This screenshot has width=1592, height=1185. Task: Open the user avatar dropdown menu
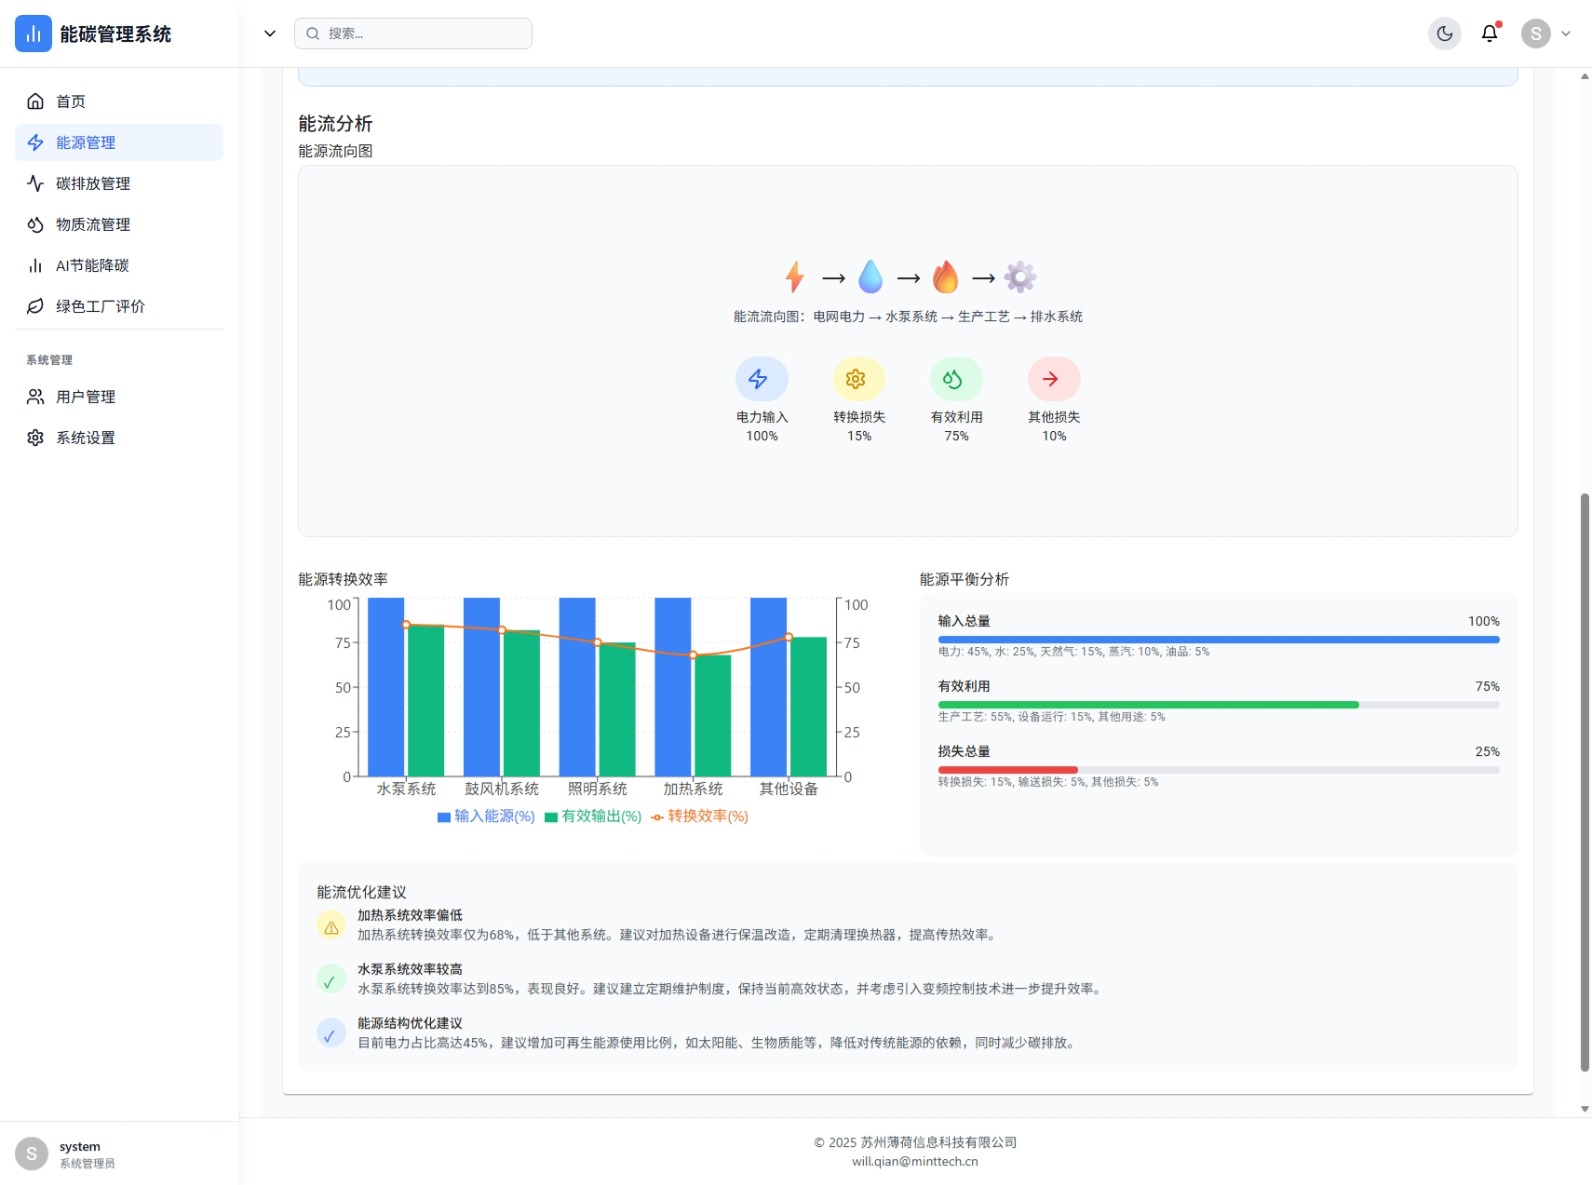(x=1546, y=33)
